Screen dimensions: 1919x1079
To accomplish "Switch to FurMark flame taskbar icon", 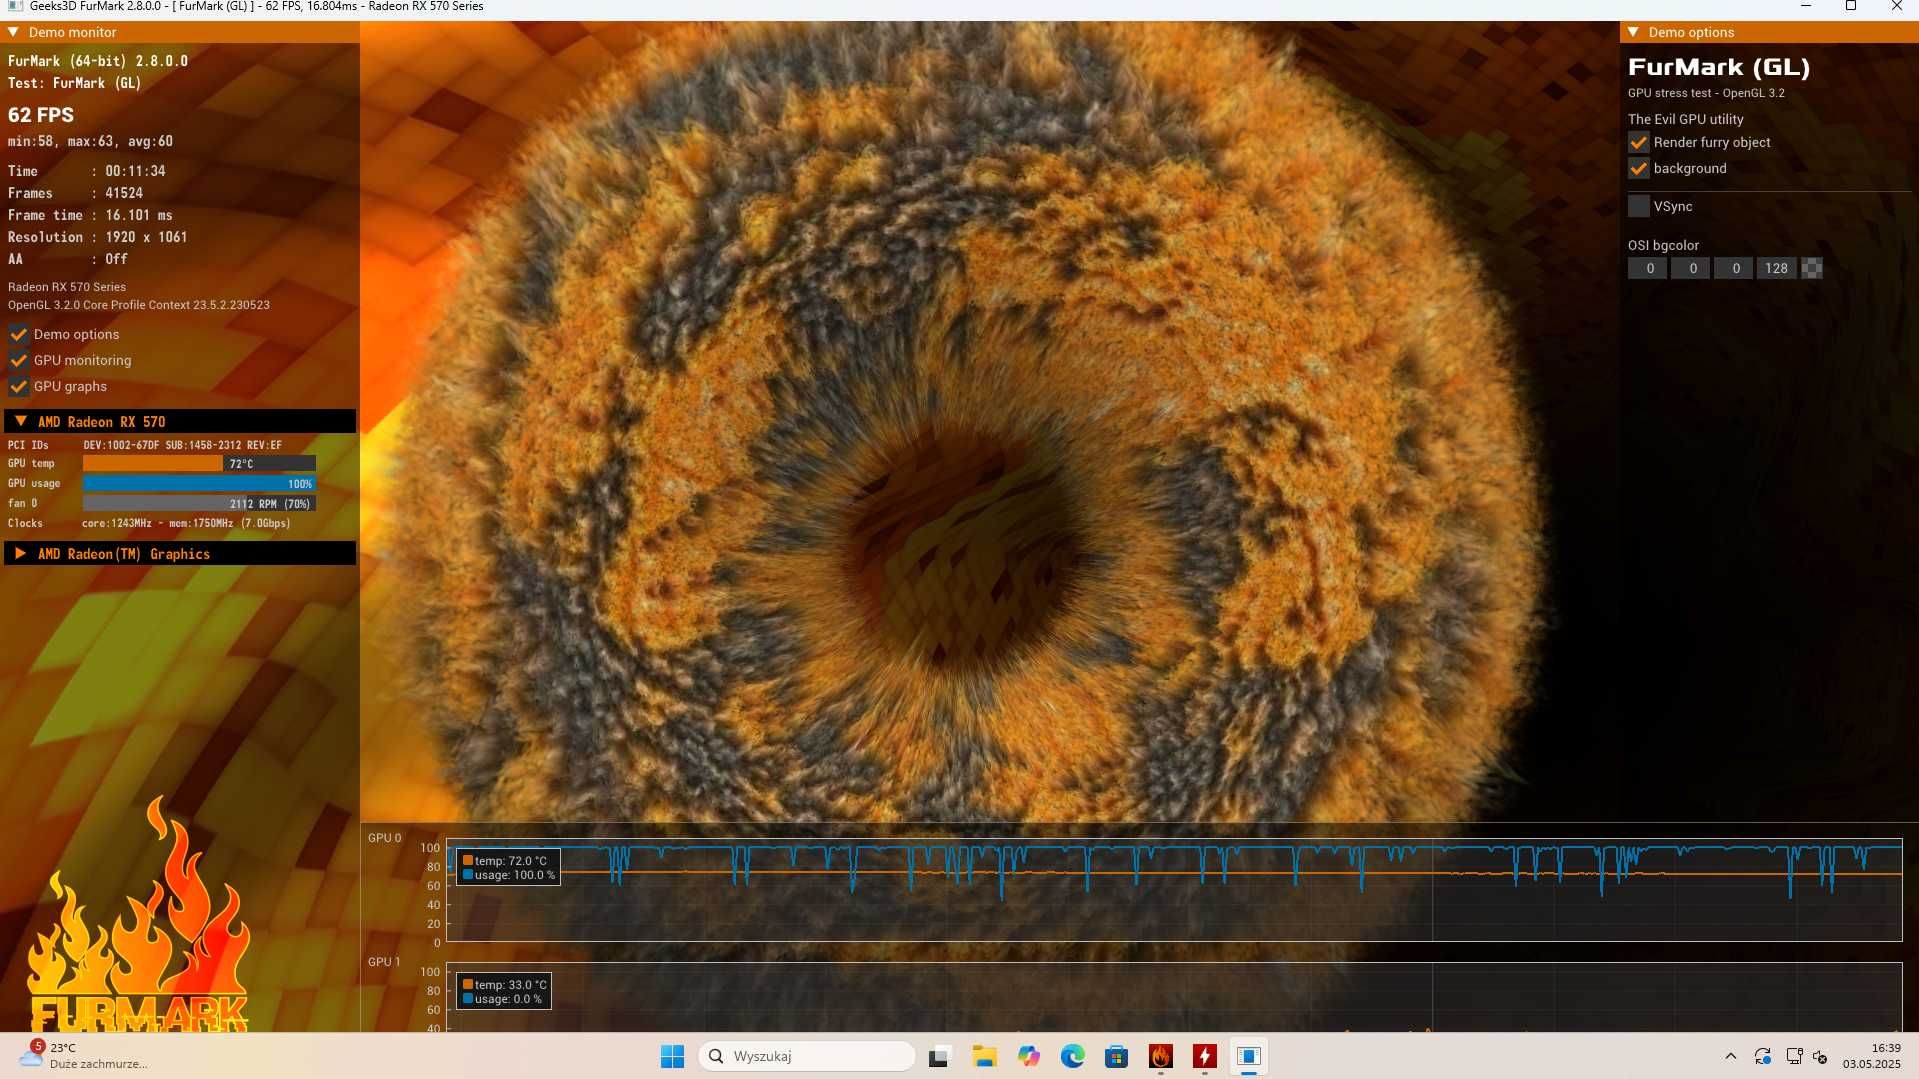I will pos(1160,1056).
